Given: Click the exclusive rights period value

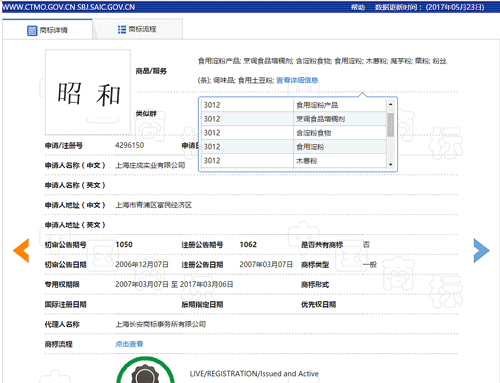Looking at the screenshot, I should [174, 284].
